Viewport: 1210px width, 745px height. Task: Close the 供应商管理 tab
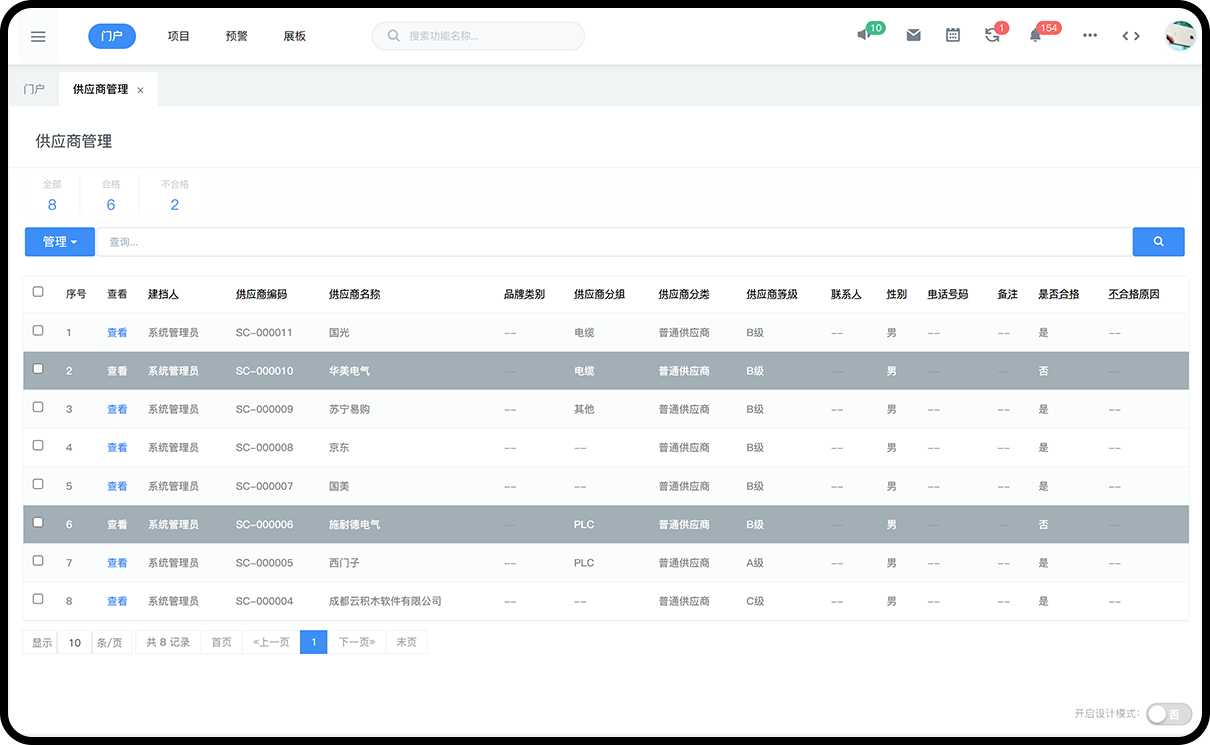click(x=140, y=90)
